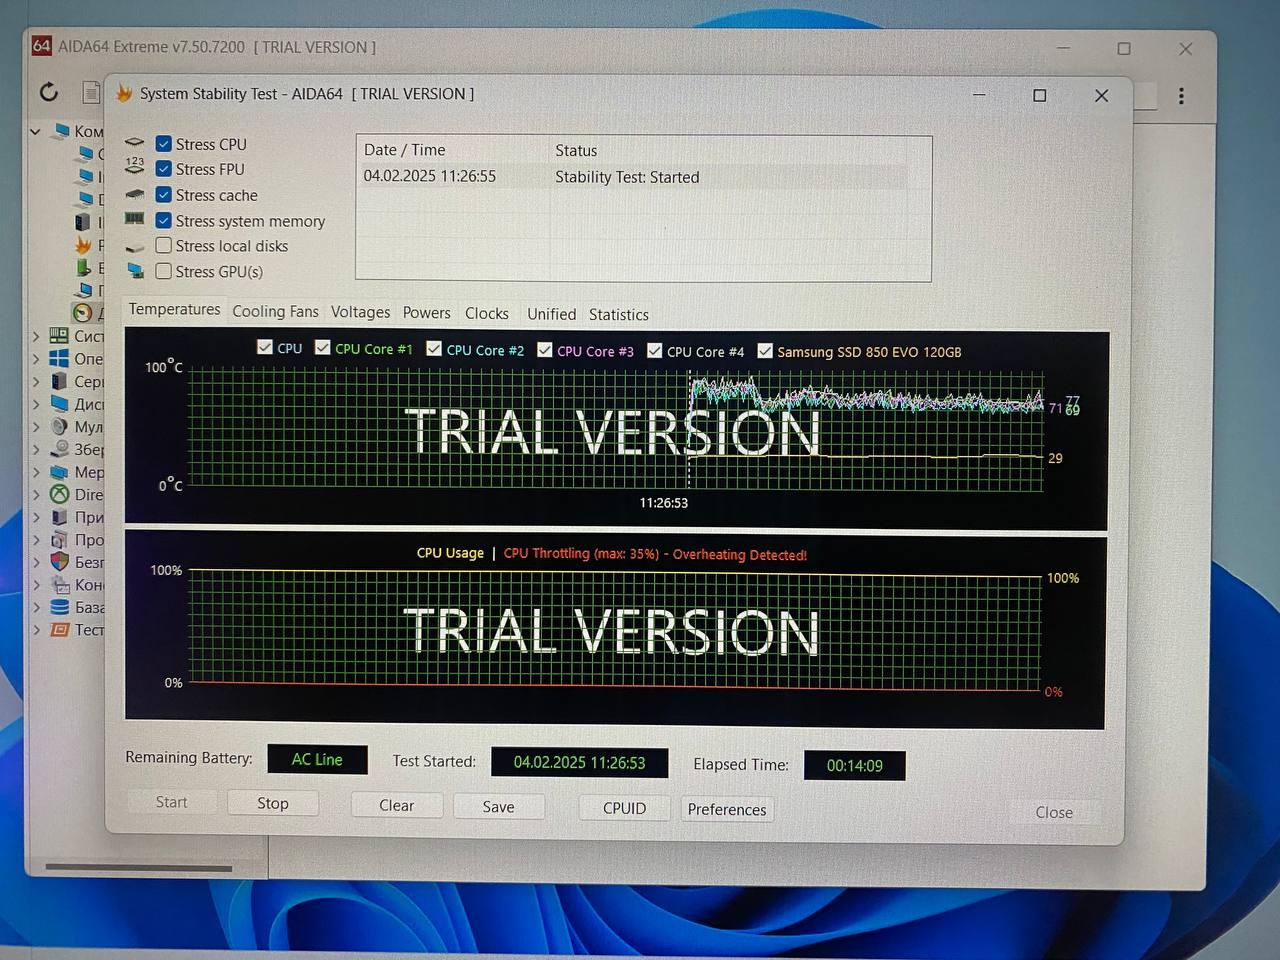Click the drive icon beside Stress local disks

pos(135,246)
